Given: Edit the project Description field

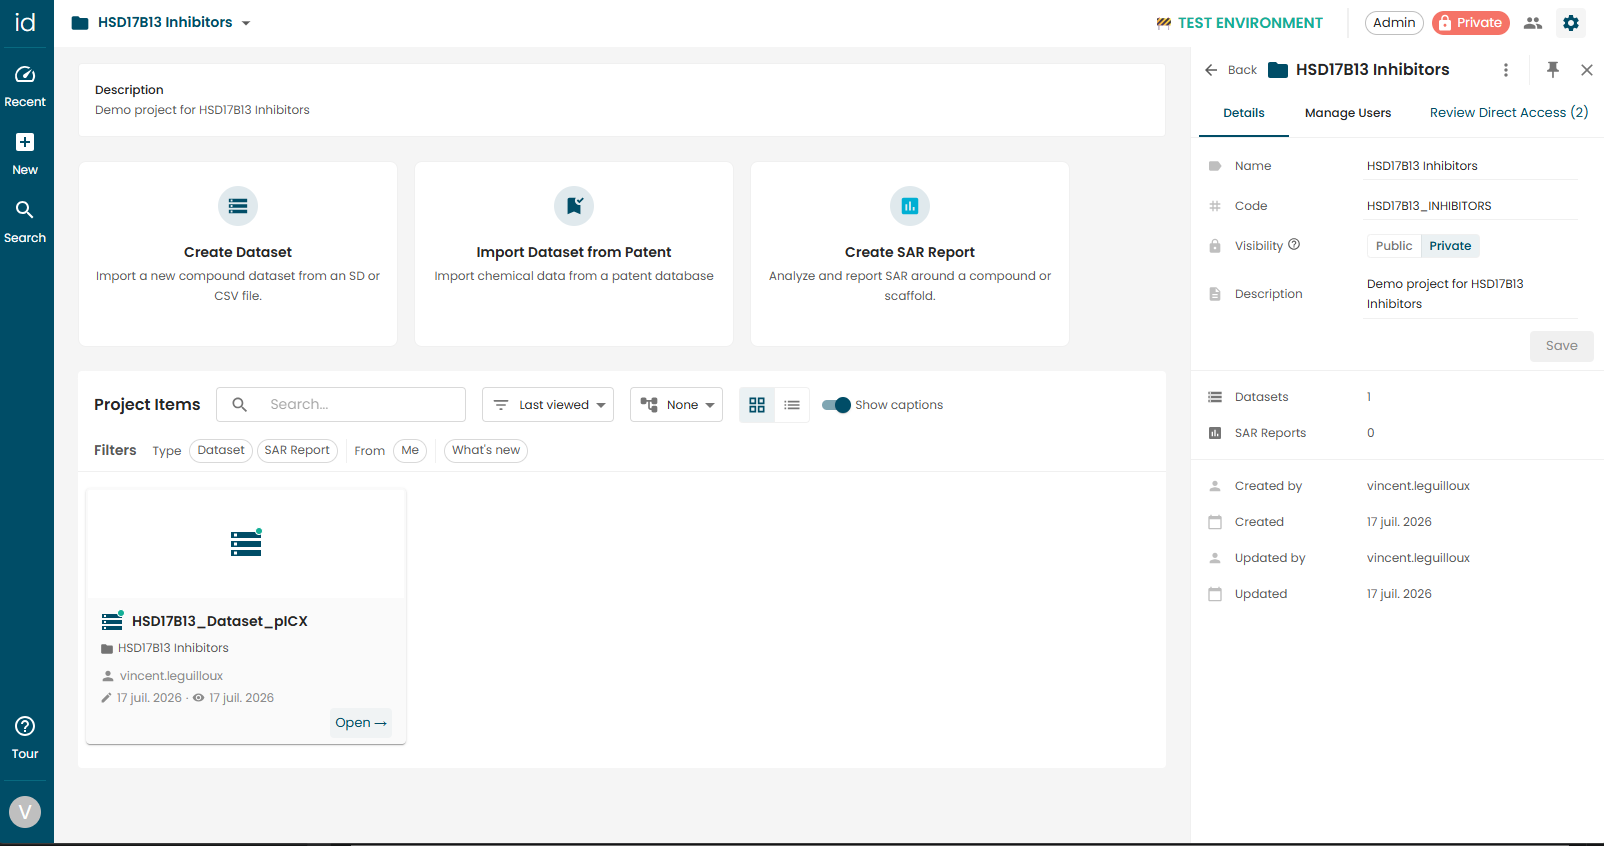Looking at the screenshot, I should (1472, 294).
